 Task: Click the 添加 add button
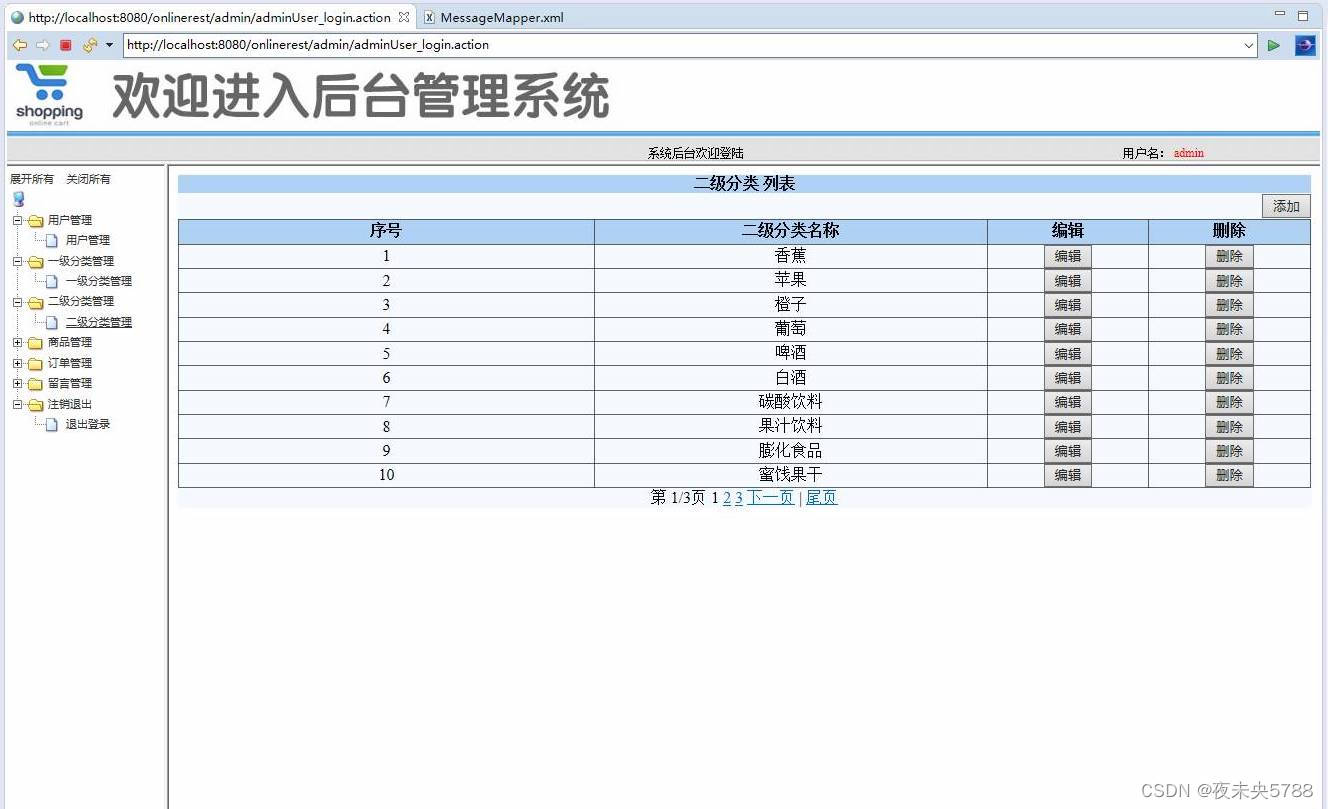[1286, 206]
